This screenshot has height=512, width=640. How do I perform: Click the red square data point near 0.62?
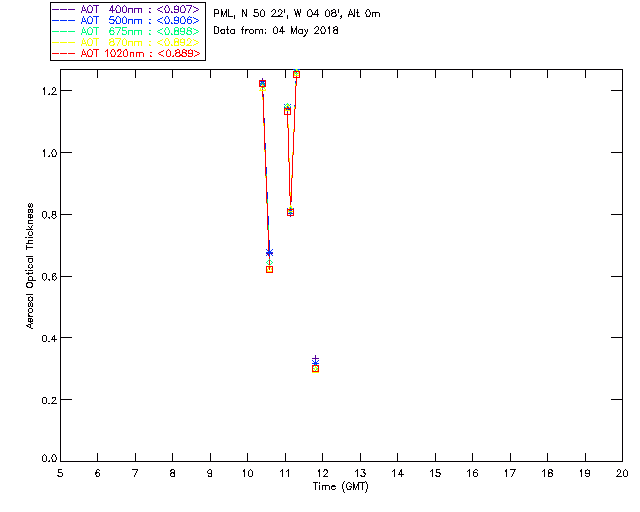(269, 269)
